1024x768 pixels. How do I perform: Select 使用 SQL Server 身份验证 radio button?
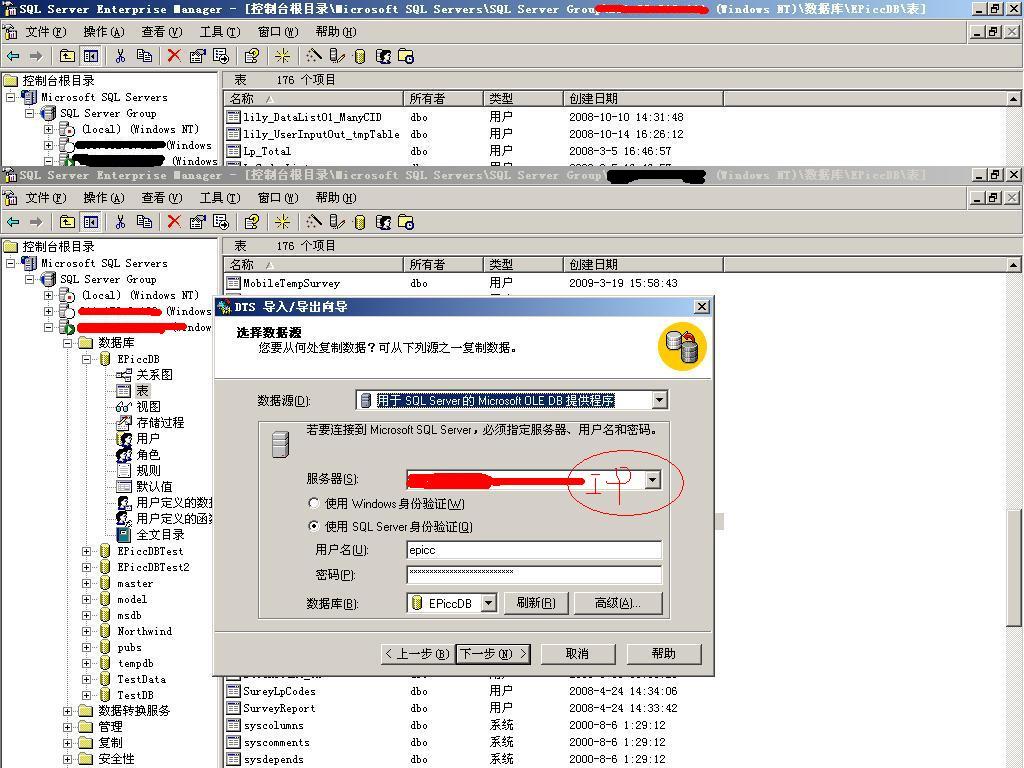point(314,526)
